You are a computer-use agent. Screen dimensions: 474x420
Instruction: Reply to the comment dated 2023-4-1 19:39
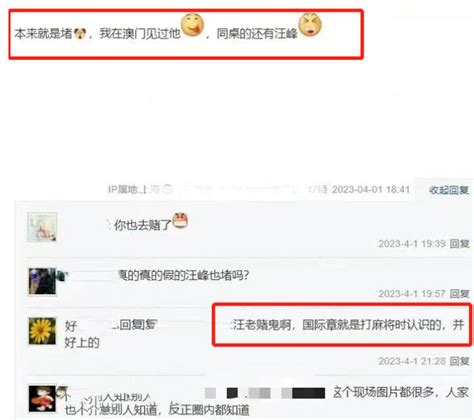[x=459, y=244]
